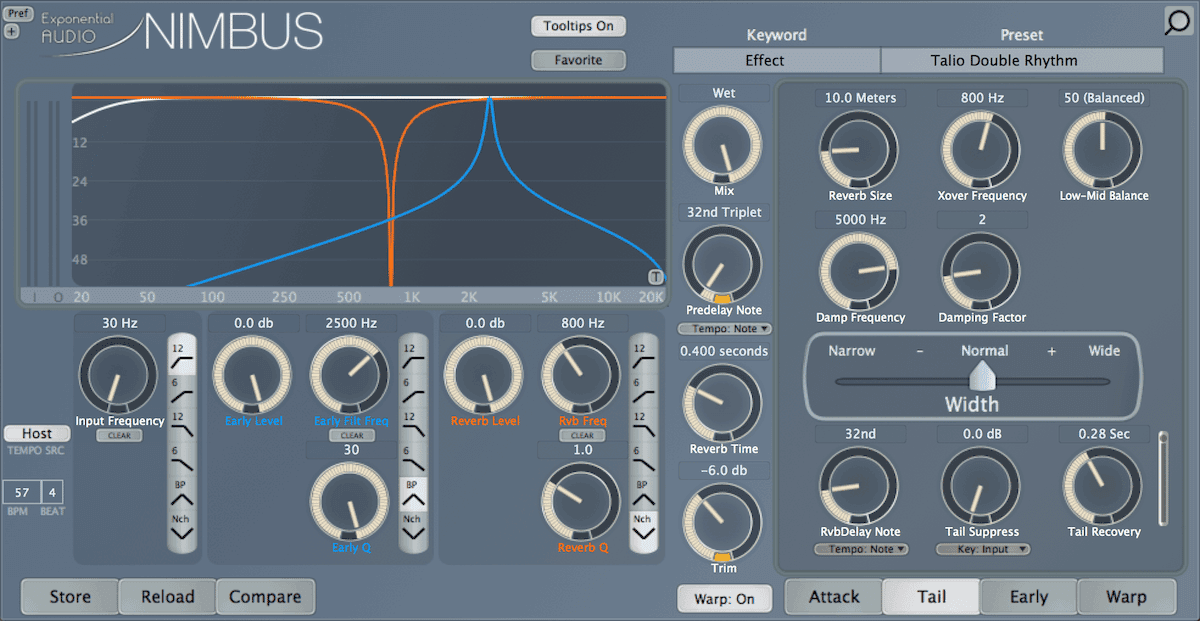This screenshot has height=621, width=1200.
Task: Click the Reload button
Action: point(167,597)
